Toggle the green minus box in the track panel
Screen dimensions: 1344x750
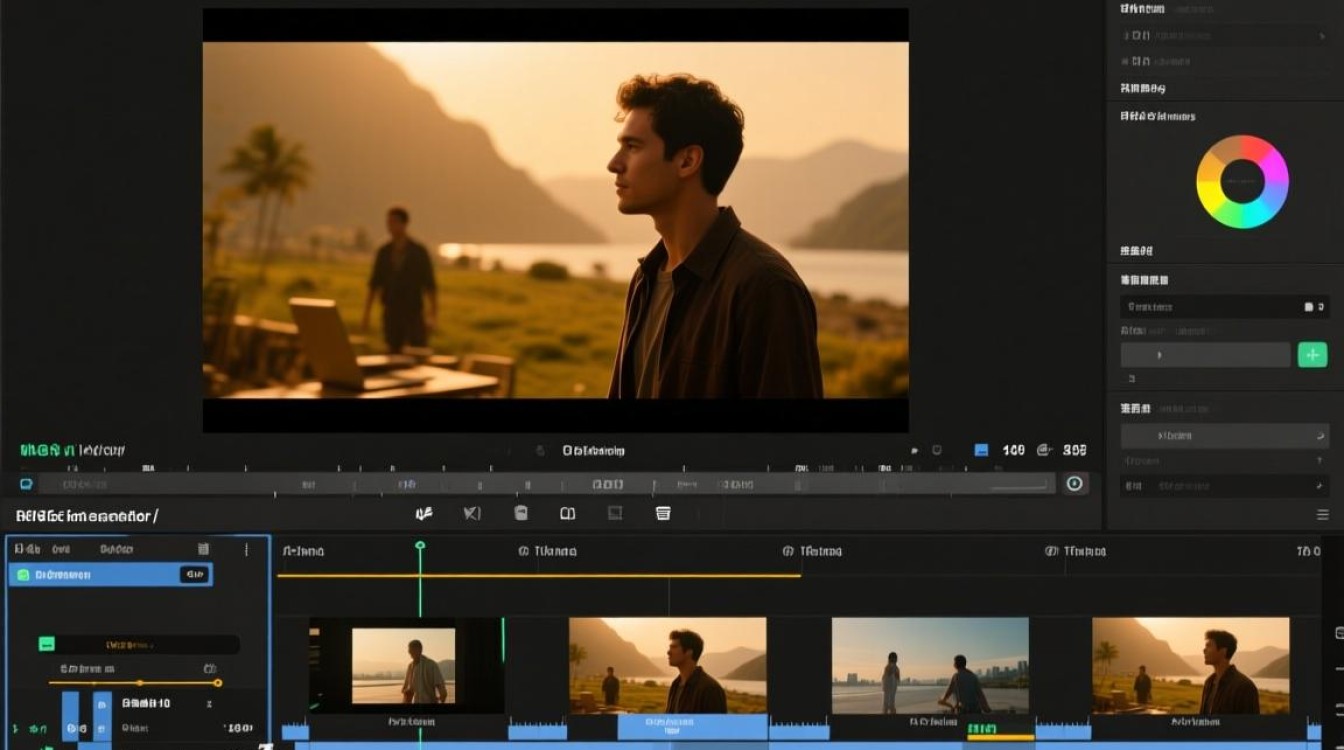[x=47, y=644]
